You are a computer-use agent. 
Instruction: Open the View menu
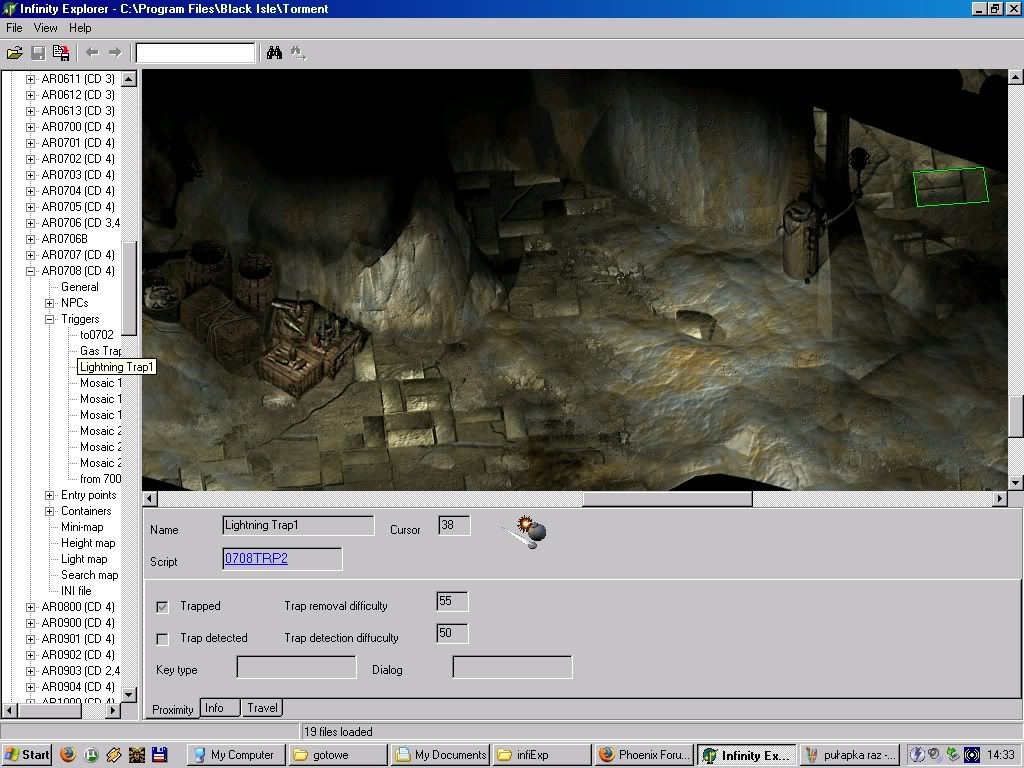(45, 28)
